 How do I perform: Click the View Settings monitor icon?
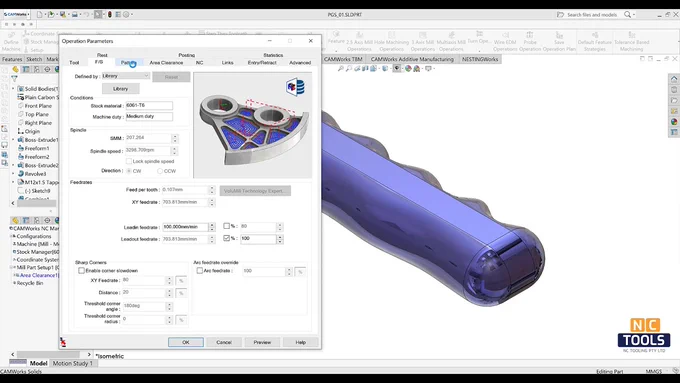coord(428,69)
